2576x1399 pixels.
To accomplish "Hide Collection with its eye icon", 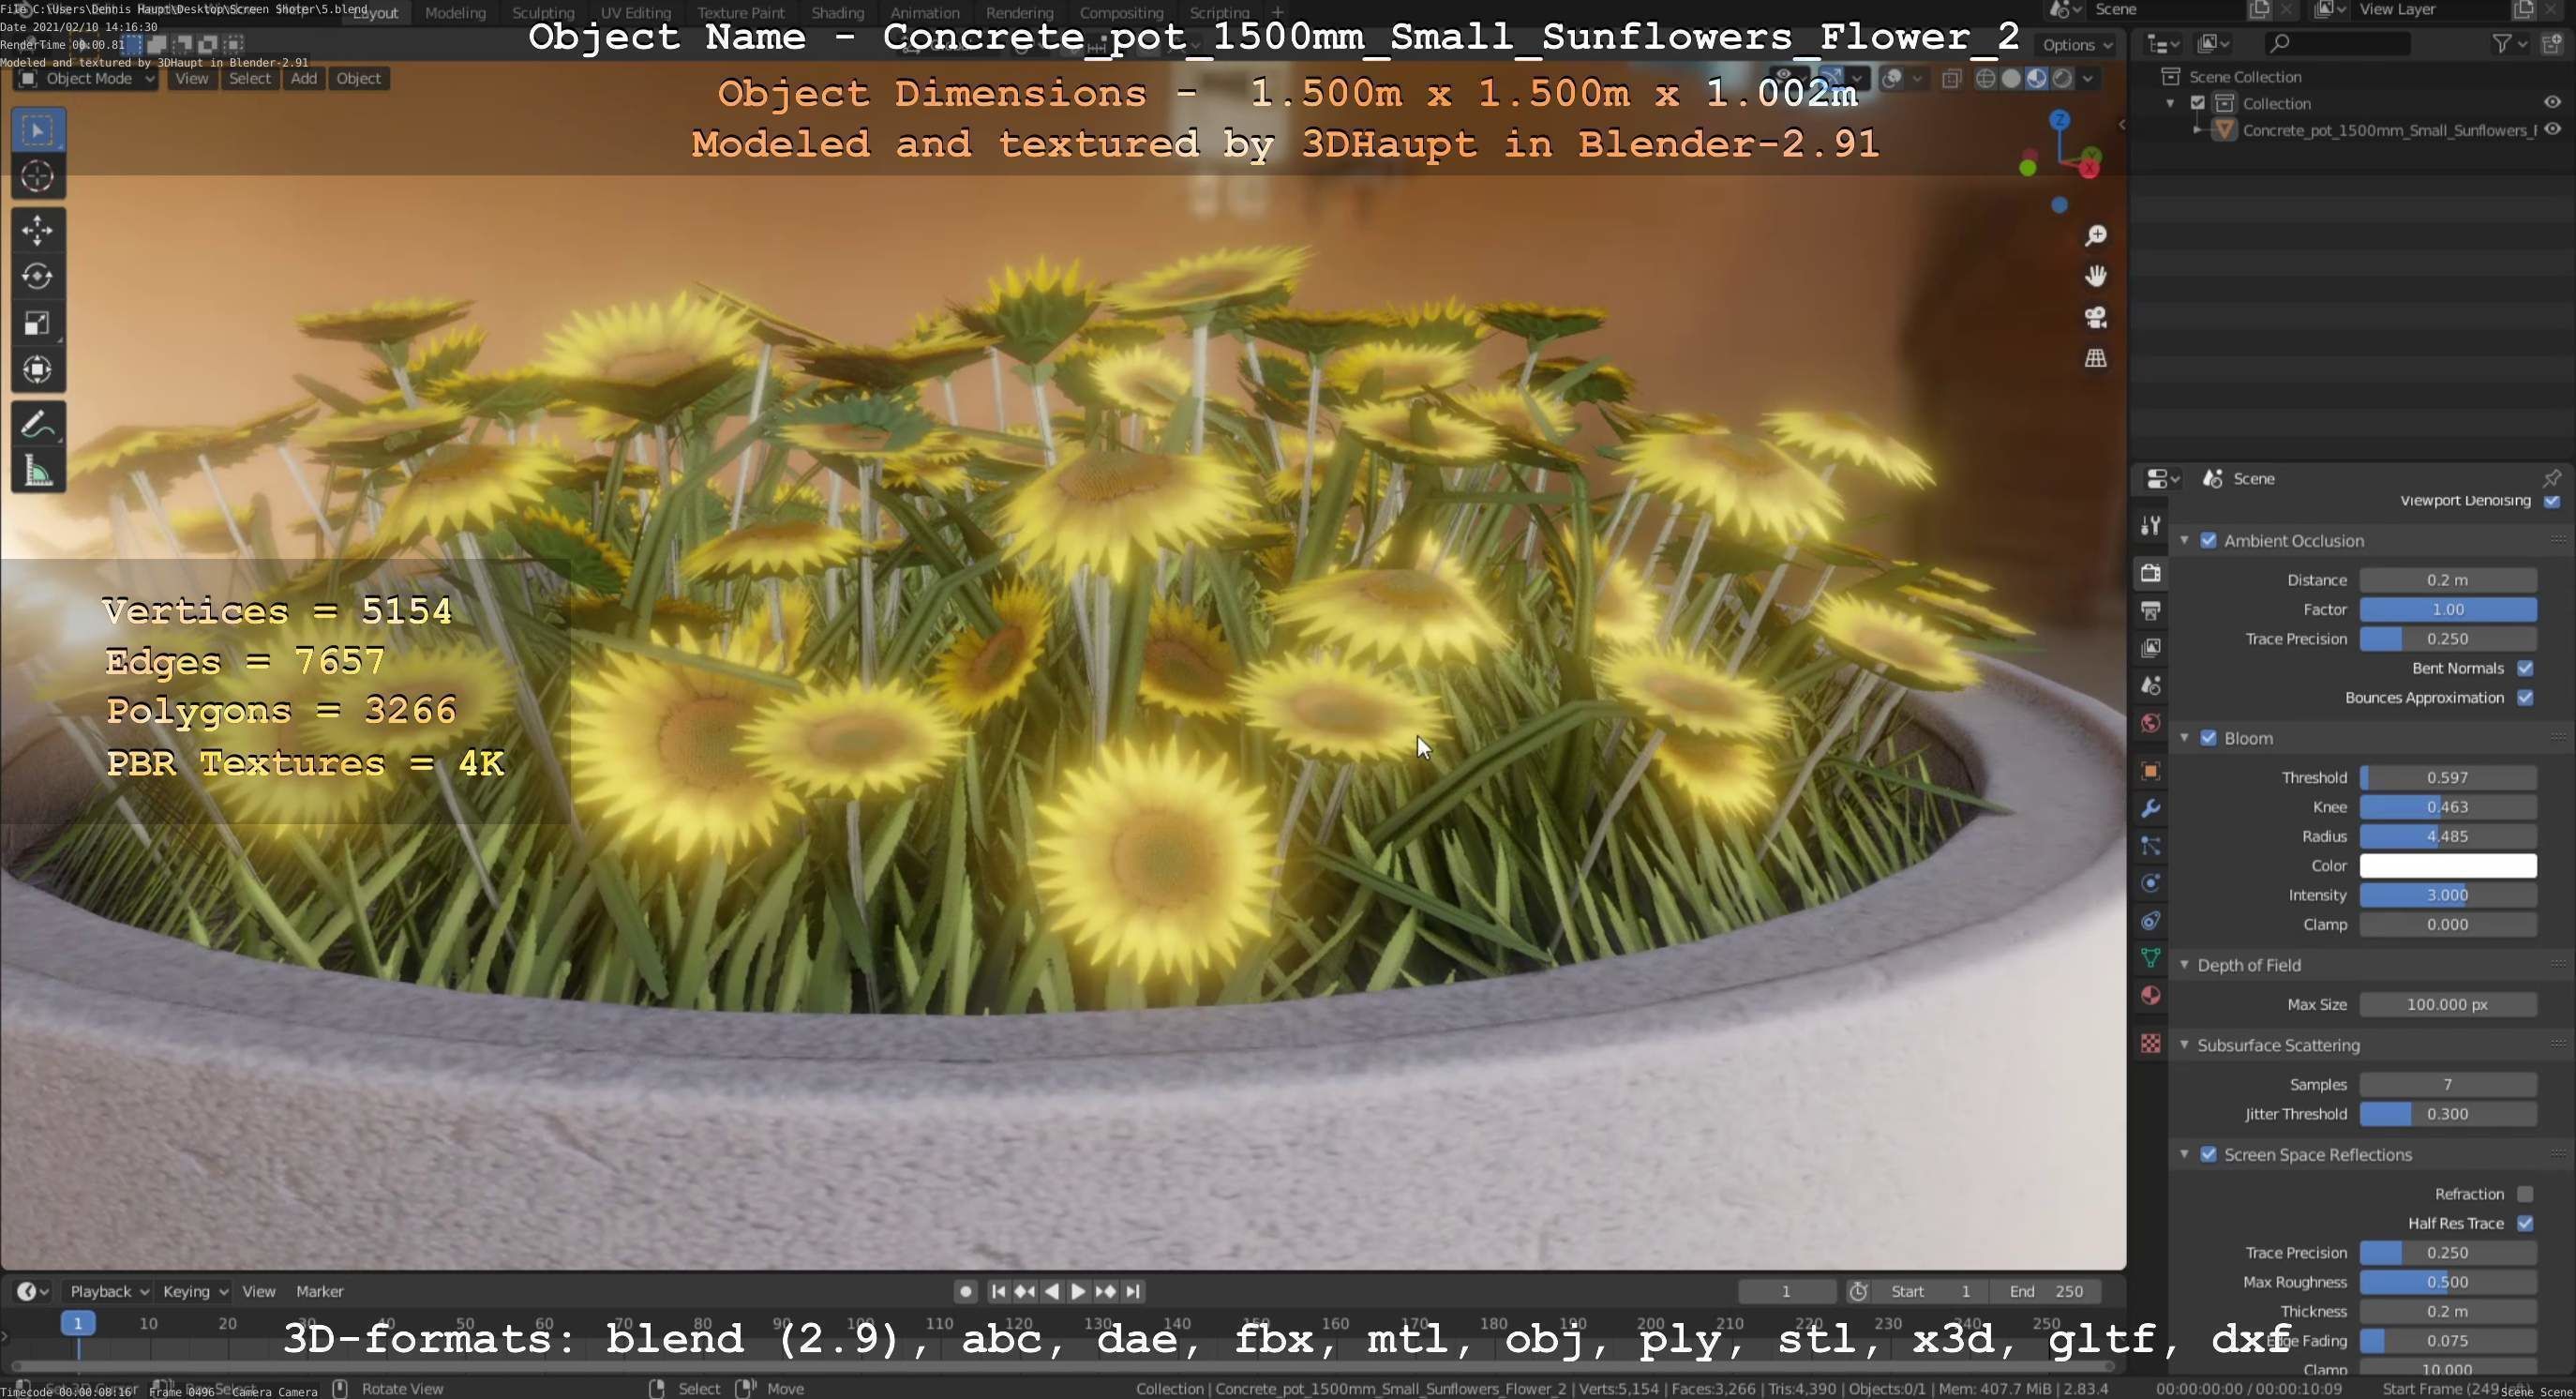I will (x=2553, y=102).
